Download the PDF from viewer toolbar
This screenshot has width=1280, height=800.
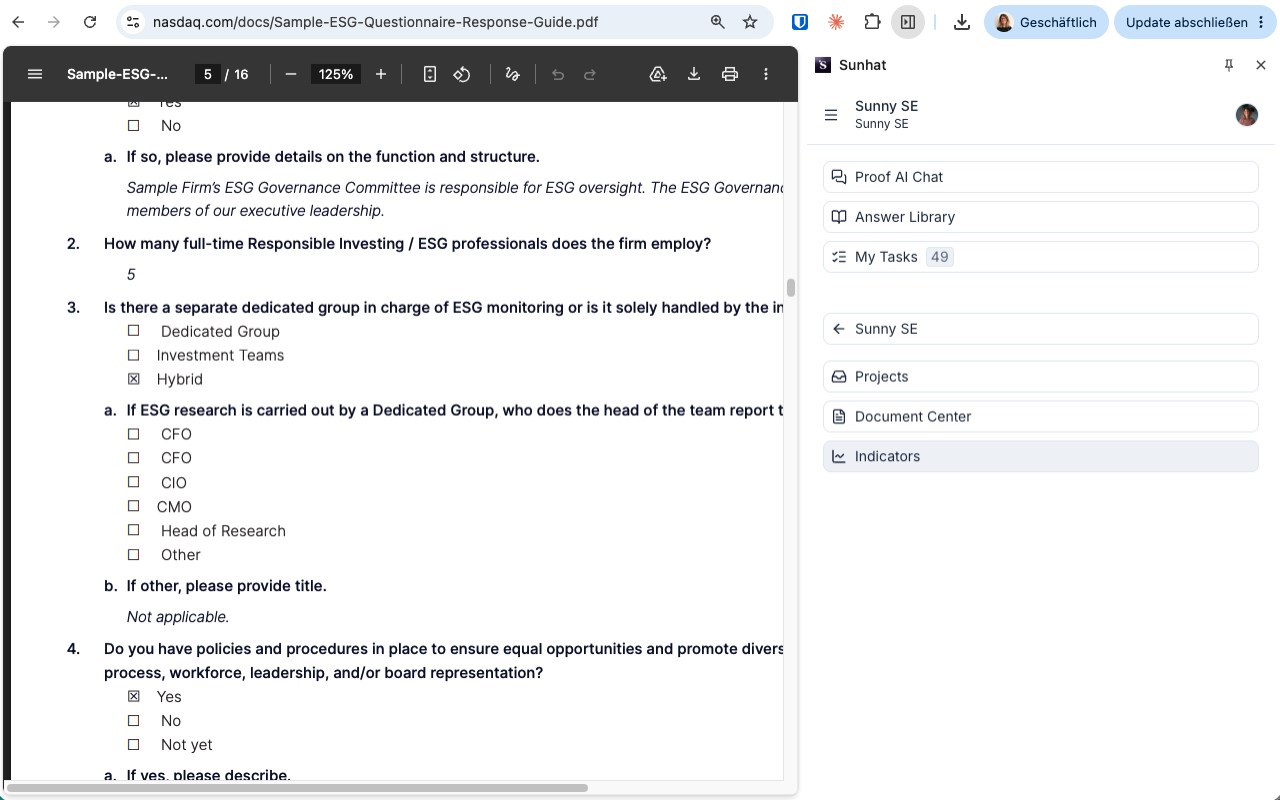pos(694,74)
